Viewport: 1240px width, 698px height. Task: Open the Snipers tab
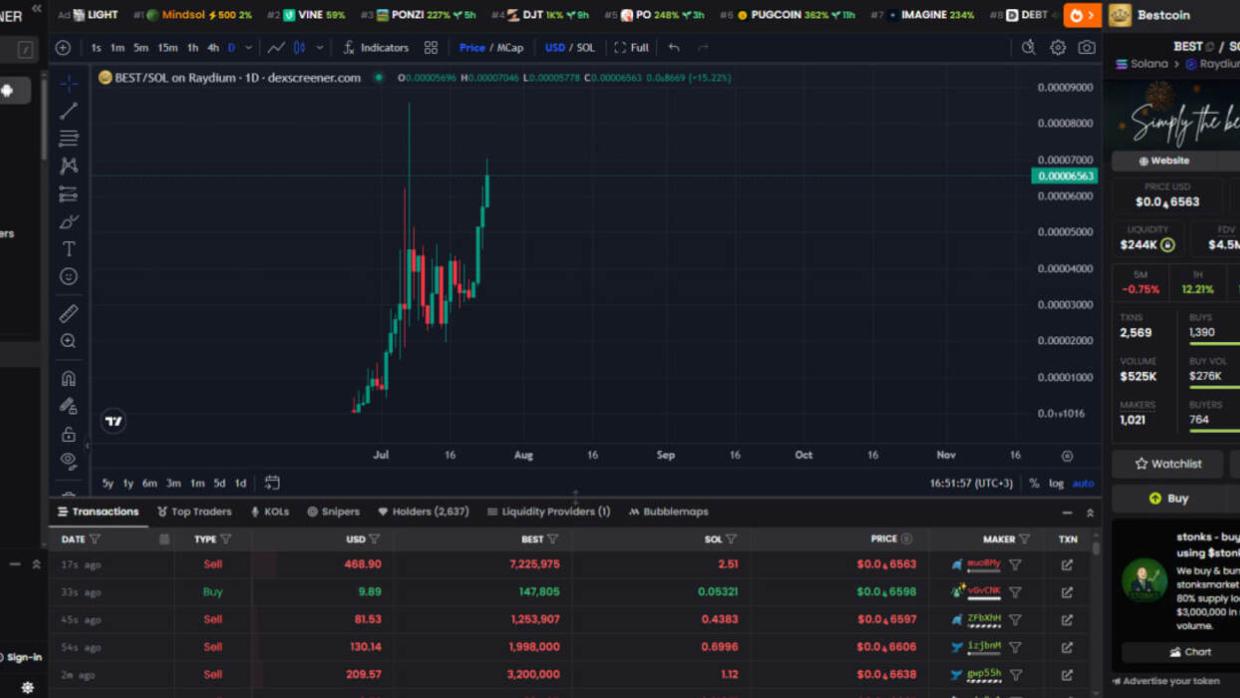pyautogui.click(x=333, y=512)
